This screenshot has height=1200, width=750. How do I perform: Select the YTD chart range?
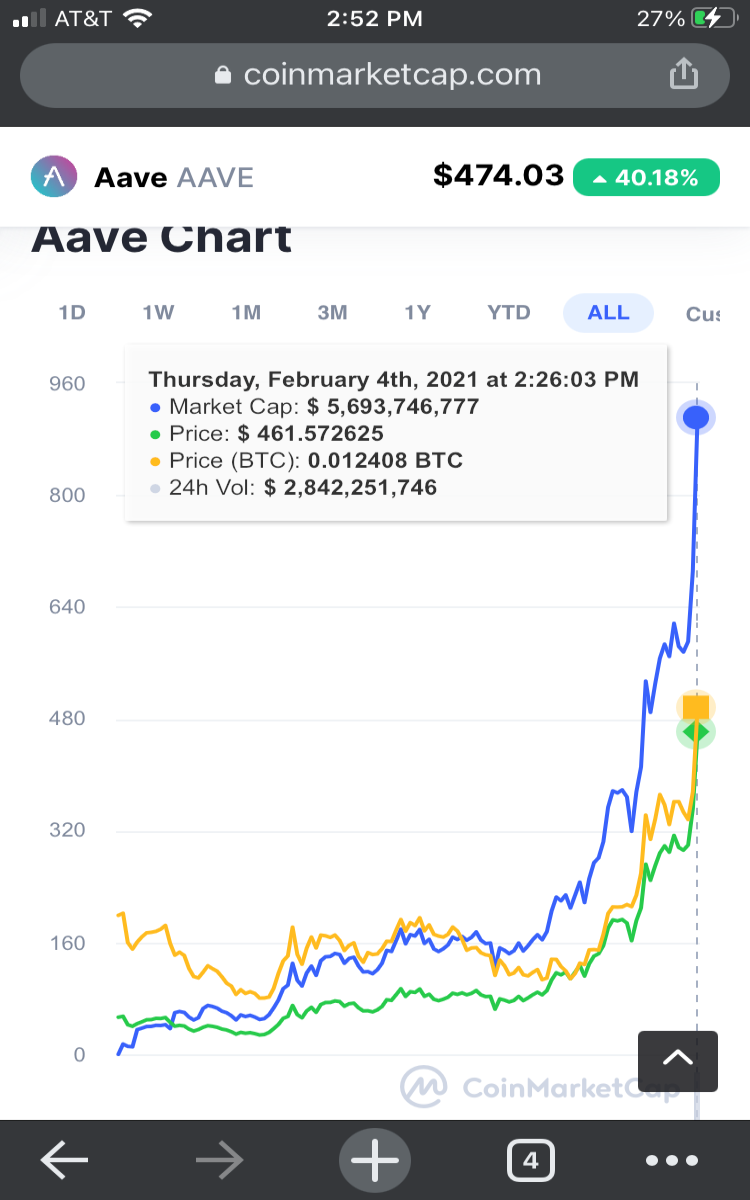coord(509,313)
